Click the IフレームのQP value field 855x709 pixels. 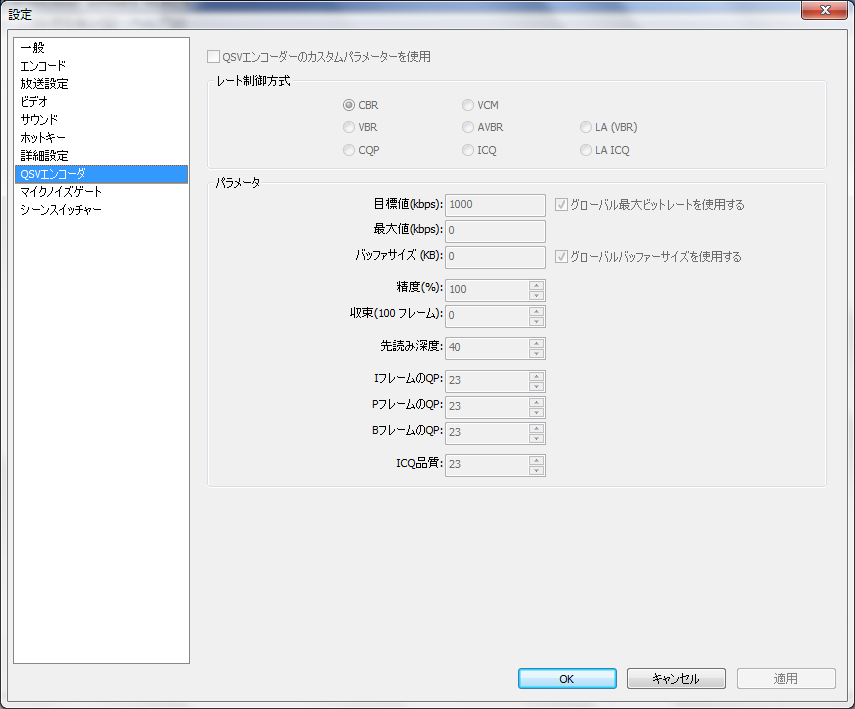pyautogui.click(x=487, y=381)
